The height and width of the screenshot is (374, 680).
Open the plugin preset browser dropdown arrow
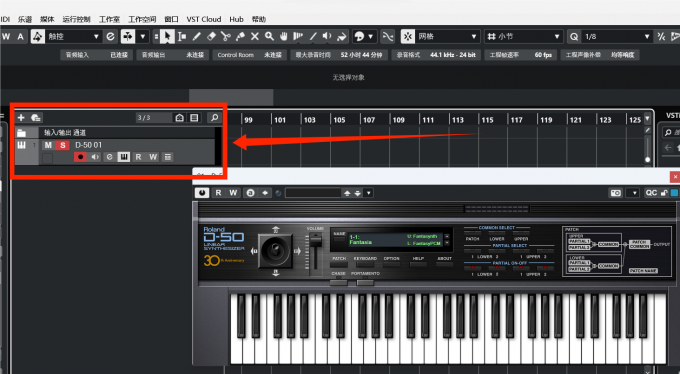coord(369,193)
